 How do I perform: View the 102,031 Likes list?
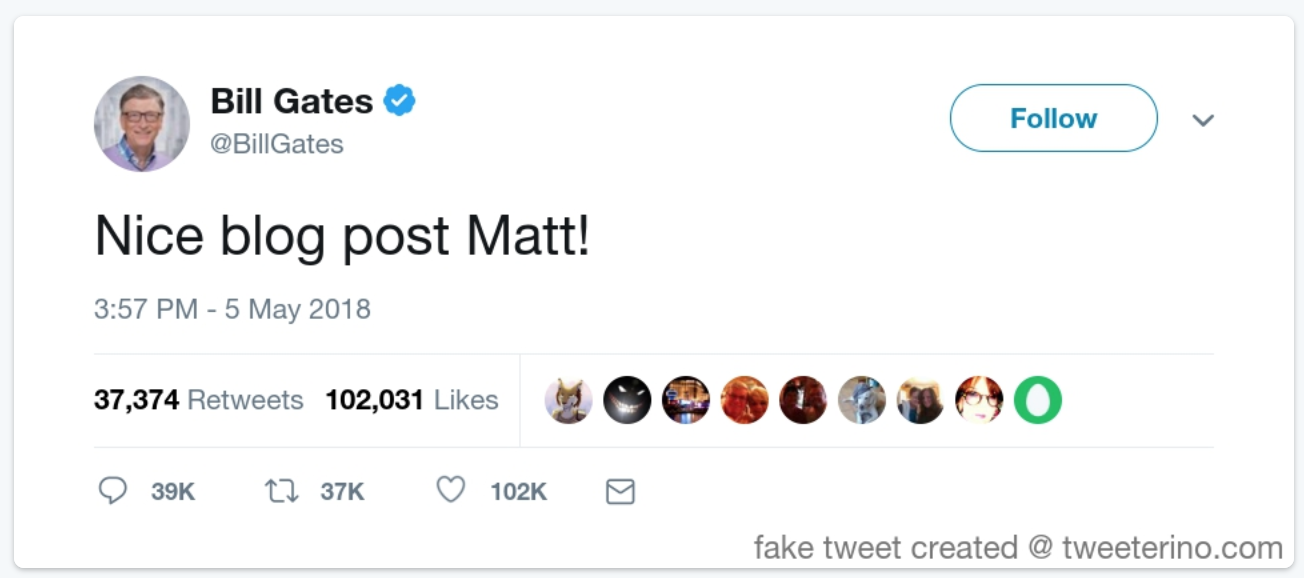click(411, 401)
